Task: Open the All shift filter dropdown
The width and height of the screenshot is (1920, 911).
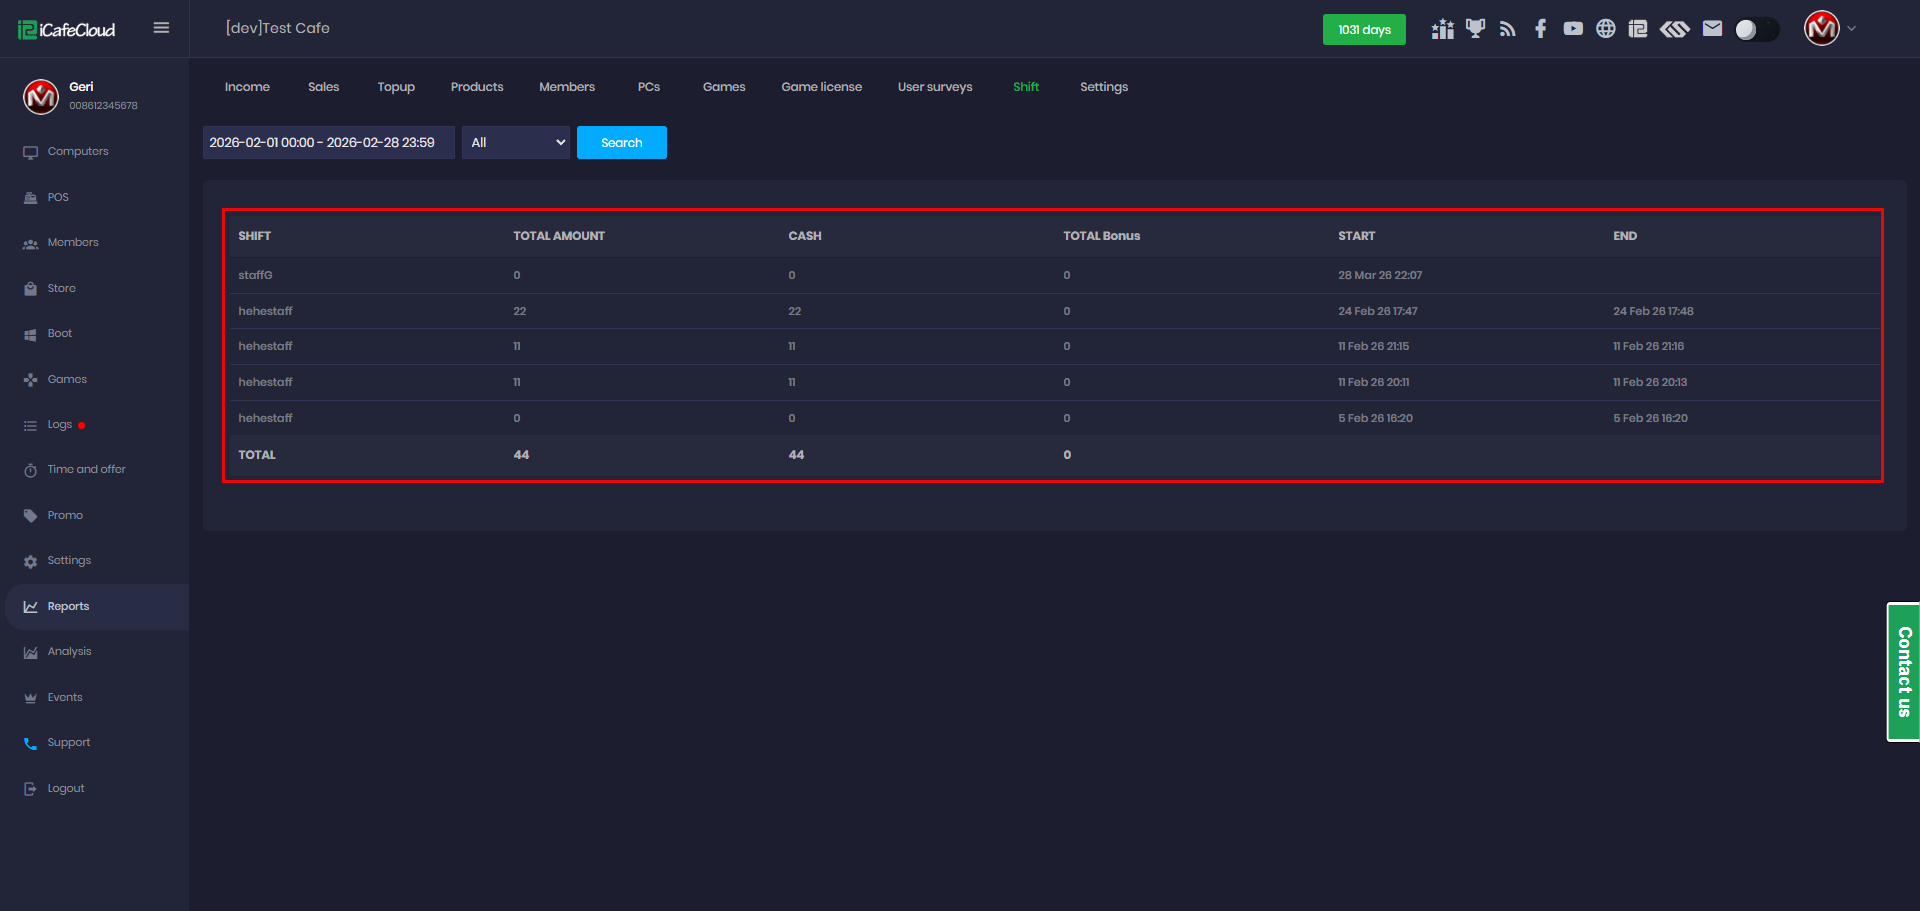Action: (x=516, y=143)
